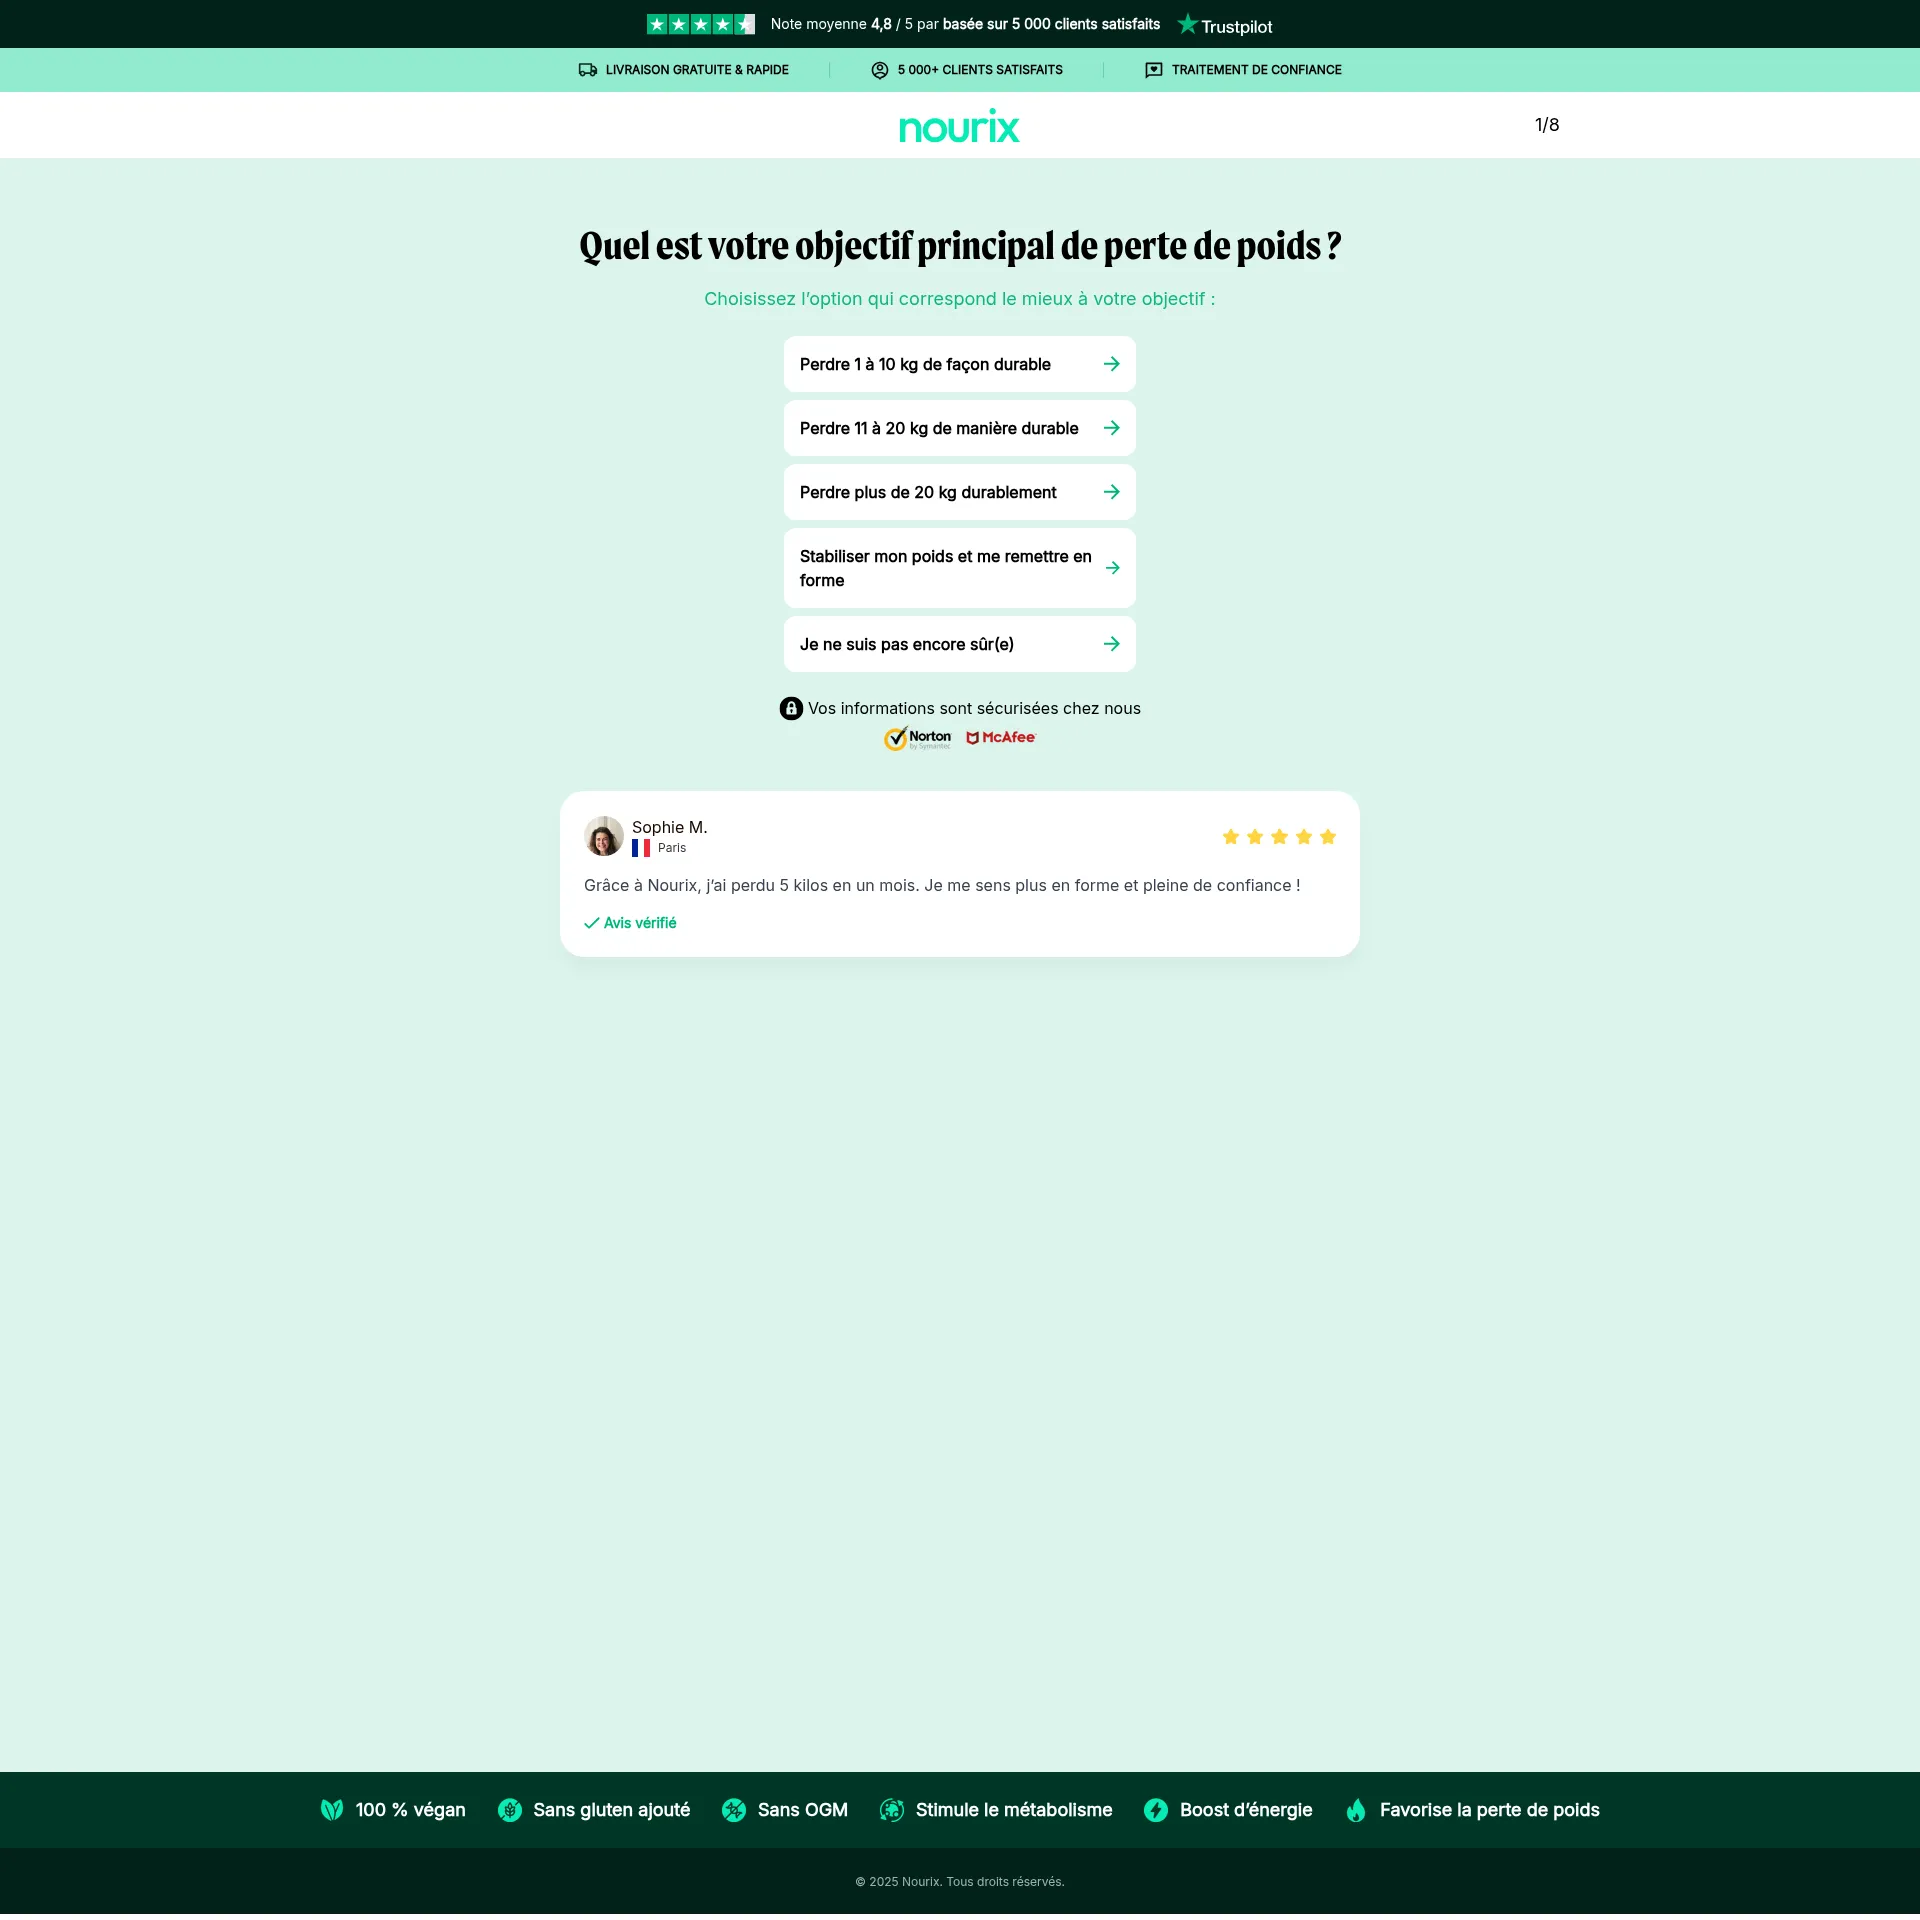Viewport: 1920px width, 1920px height.
Task: Select 'Perdre 1 à 10 kg' option
Action: [x=959, y=365]
